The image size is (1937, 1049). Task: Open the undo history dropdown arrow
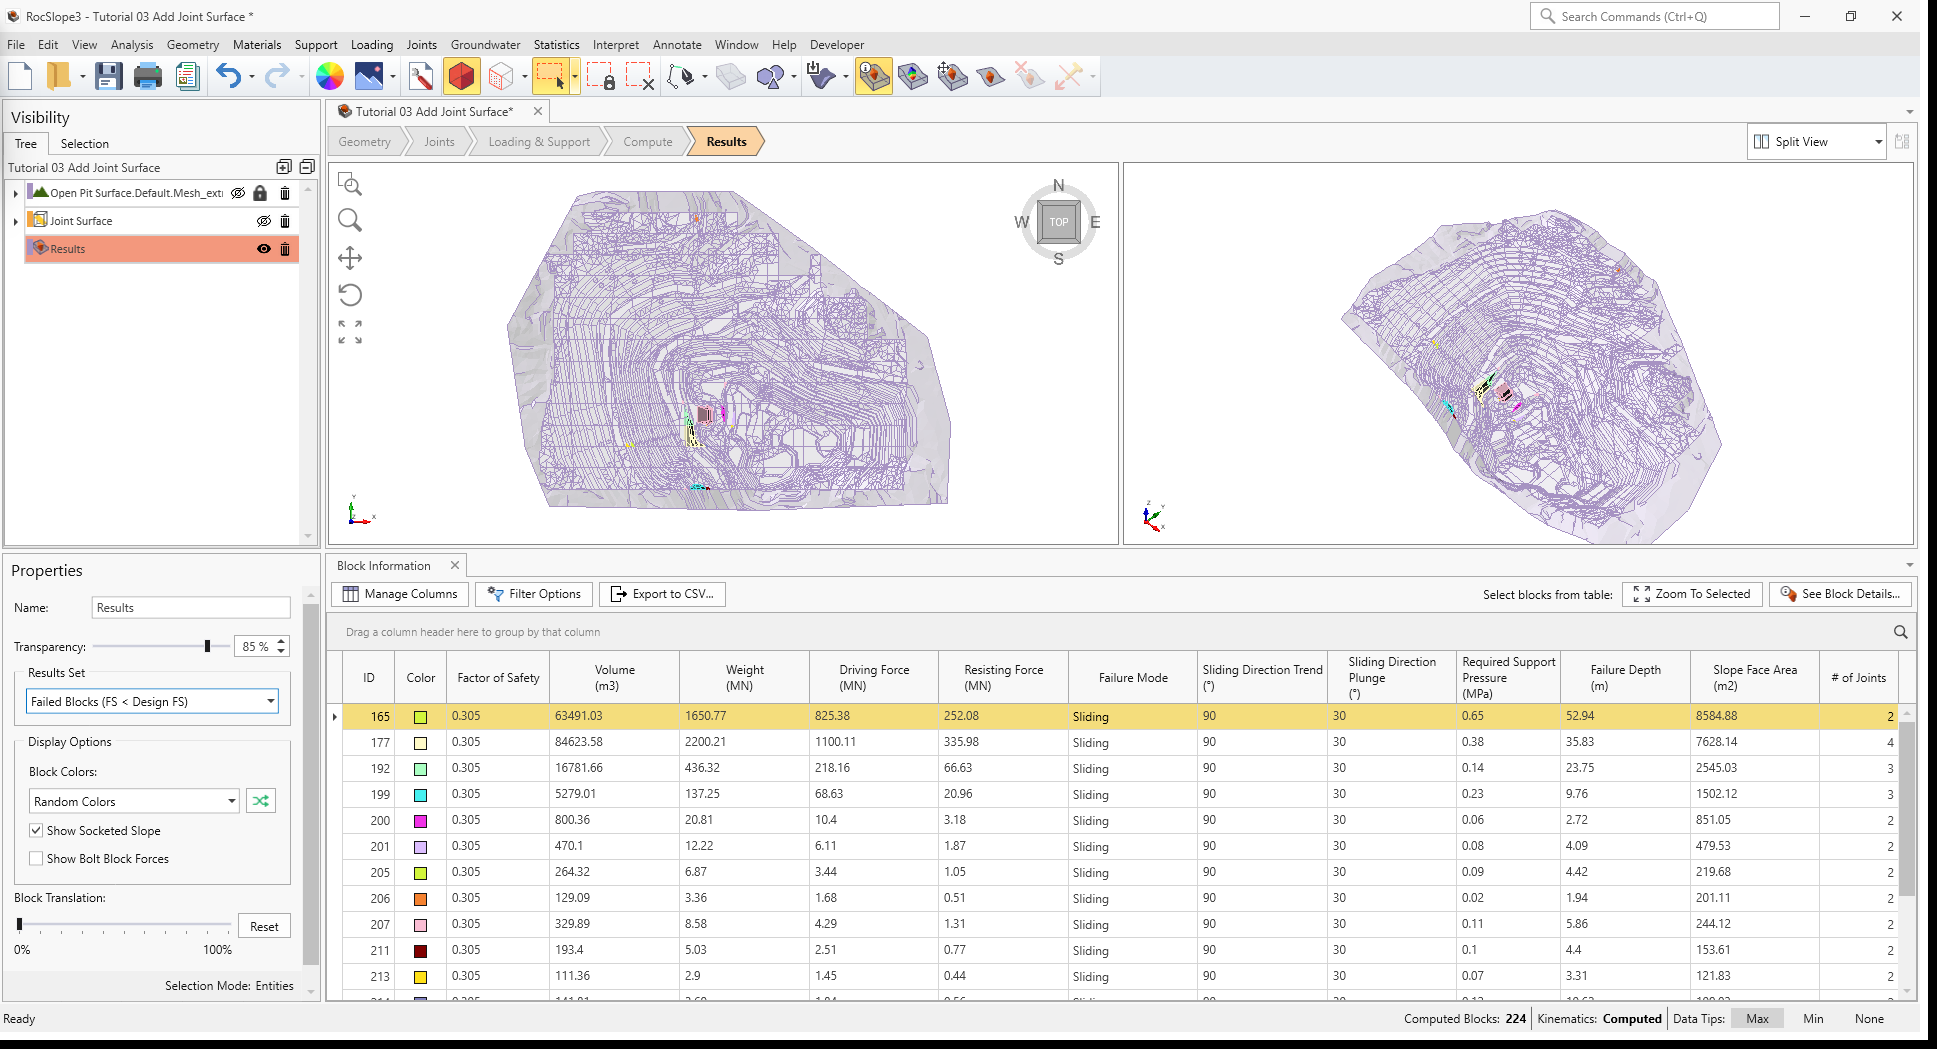click(252, 77)
